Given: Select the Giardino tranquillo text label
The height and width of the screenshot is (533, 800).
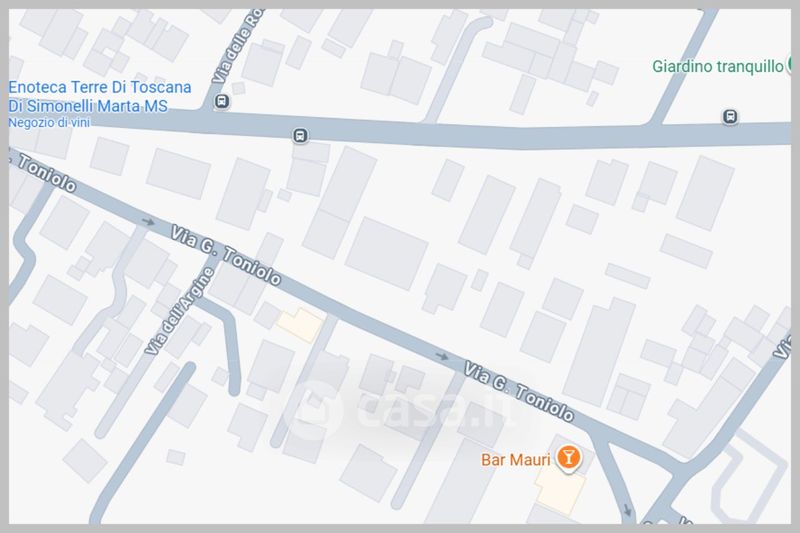Looking at the screenshot, I should [x=717, y=66].
